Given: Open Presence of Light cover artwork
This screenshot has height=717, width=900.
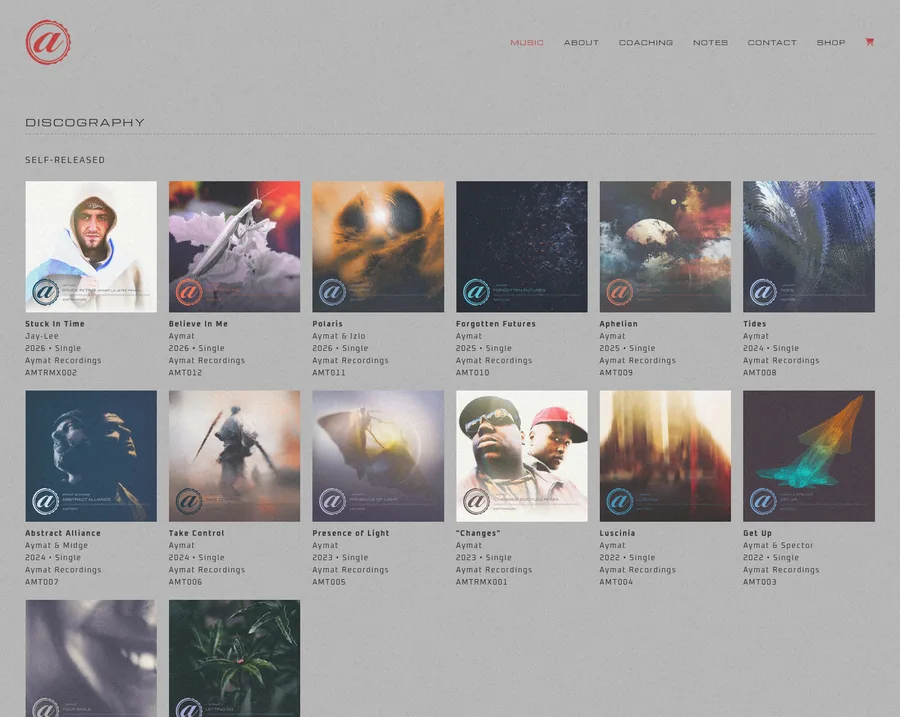Looking at the screenshot, I should coord(378,456).
